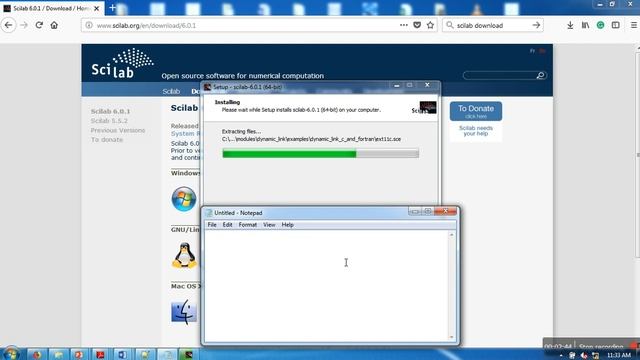The height and width of the screenshot is (360, 640).
Task: Submit the search with arrow button
Action: tap(536, 25)
